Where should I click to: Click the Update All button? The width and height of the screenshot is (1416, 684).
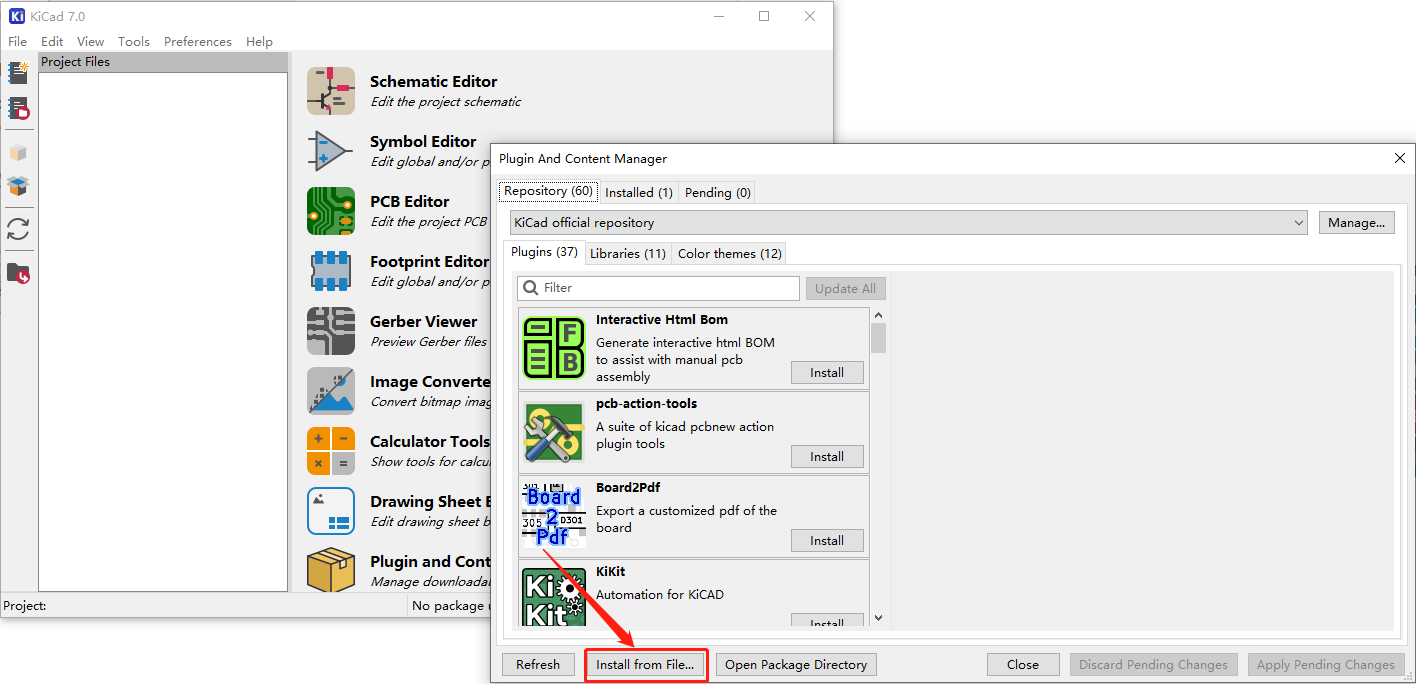coord(845,288)
